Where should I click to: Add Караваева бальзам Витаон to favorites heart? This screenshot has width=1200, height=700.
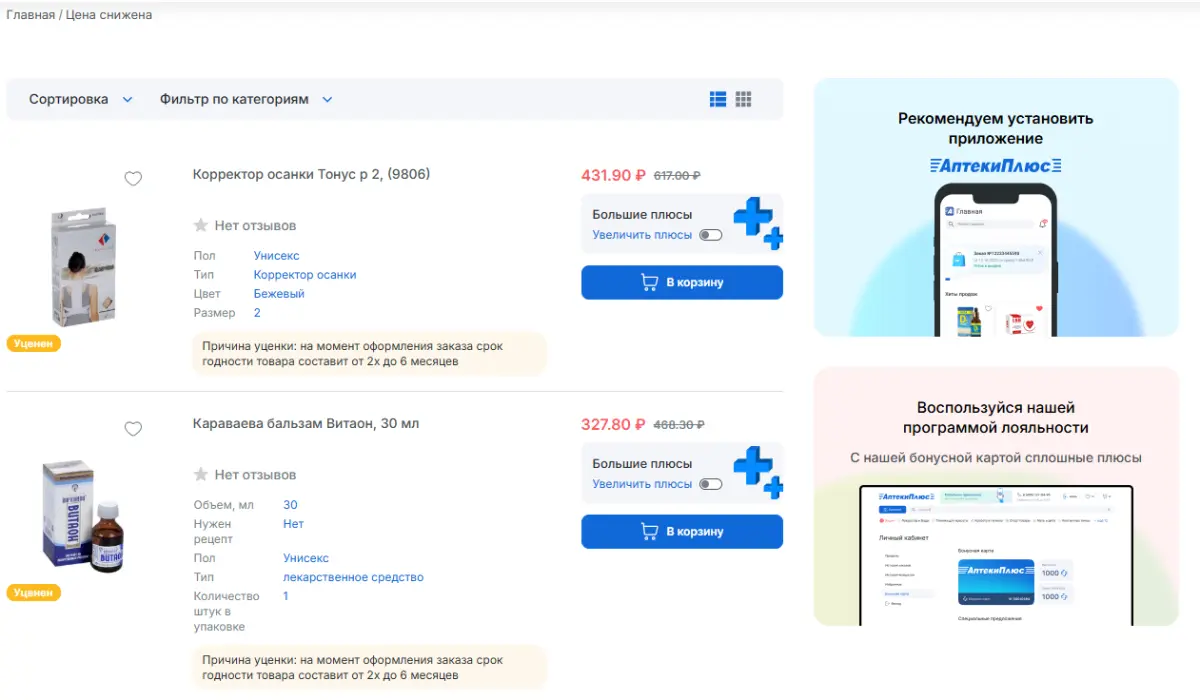coord(133,429)
